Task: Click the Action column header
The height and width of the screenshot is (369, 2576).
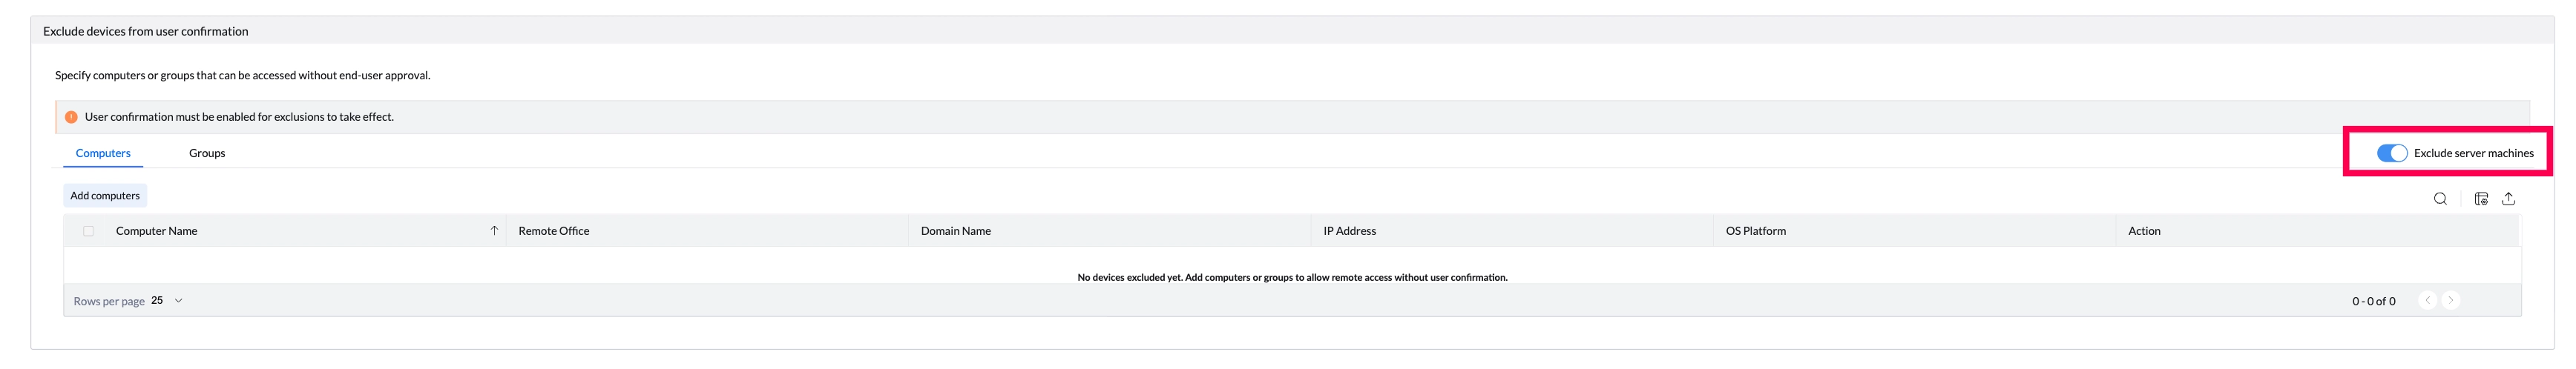Action: coord(2144,231)
